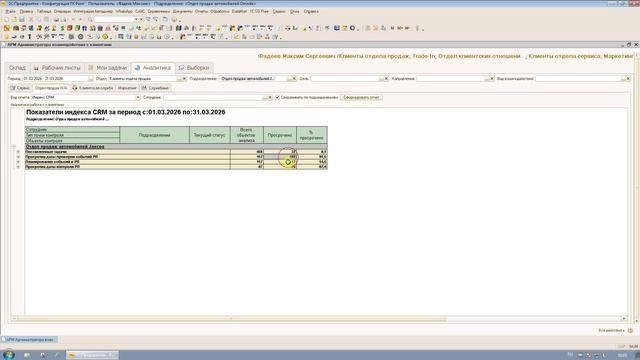Click the Сотрудник input field

(x=213, y=98)
